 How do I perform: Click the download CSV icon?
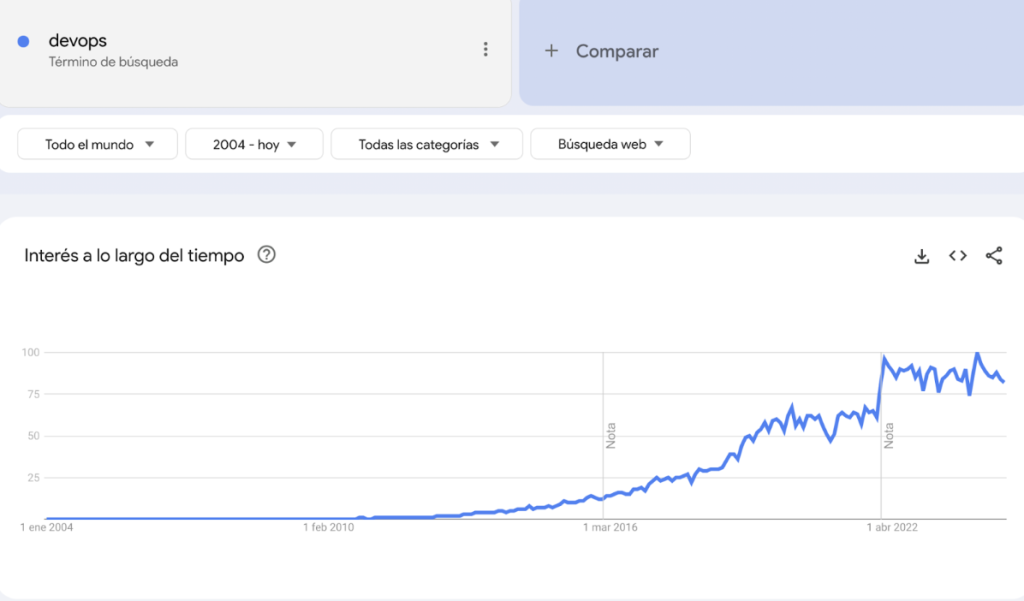(x=922, y=256)
